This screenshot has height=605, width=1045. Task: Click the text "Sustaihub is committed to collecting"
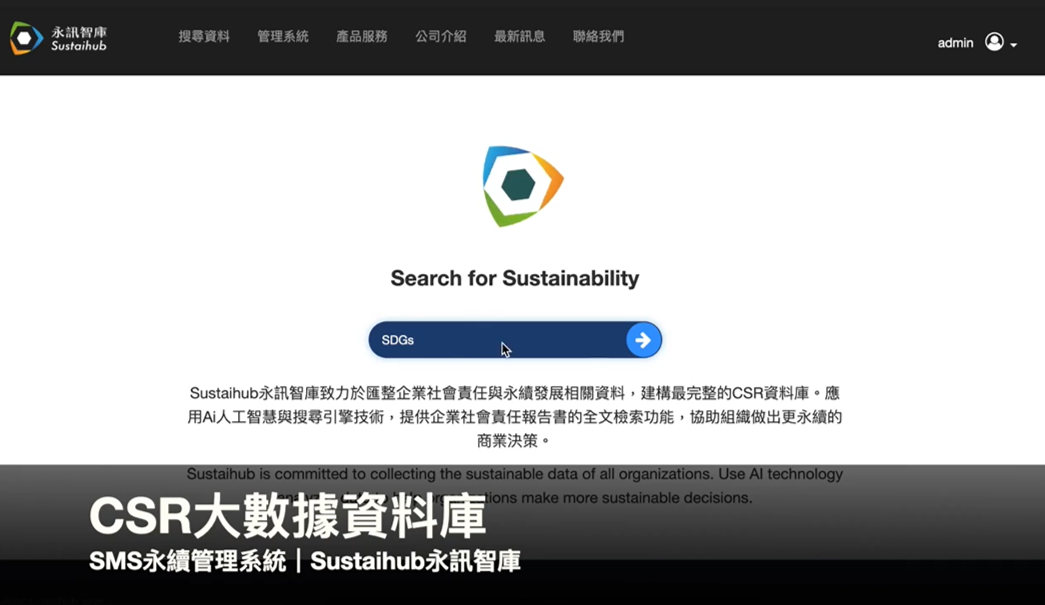[311, 474]
